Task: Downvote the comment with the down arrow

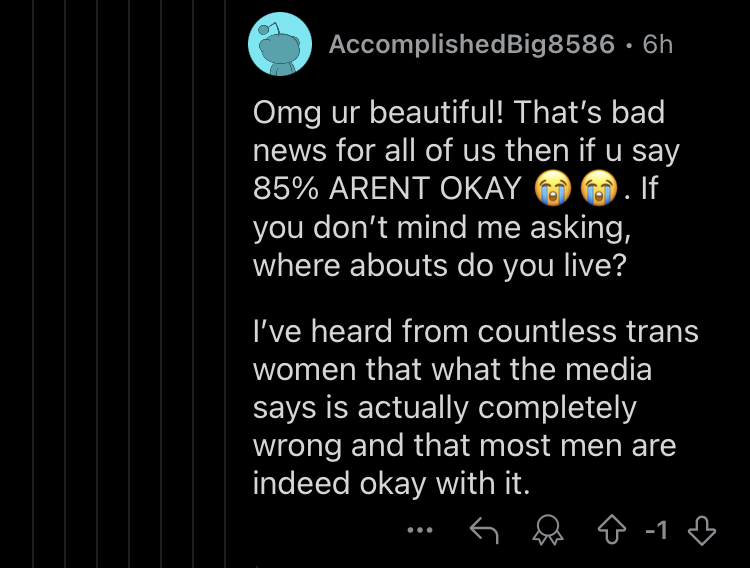Action: pos(701,530)
